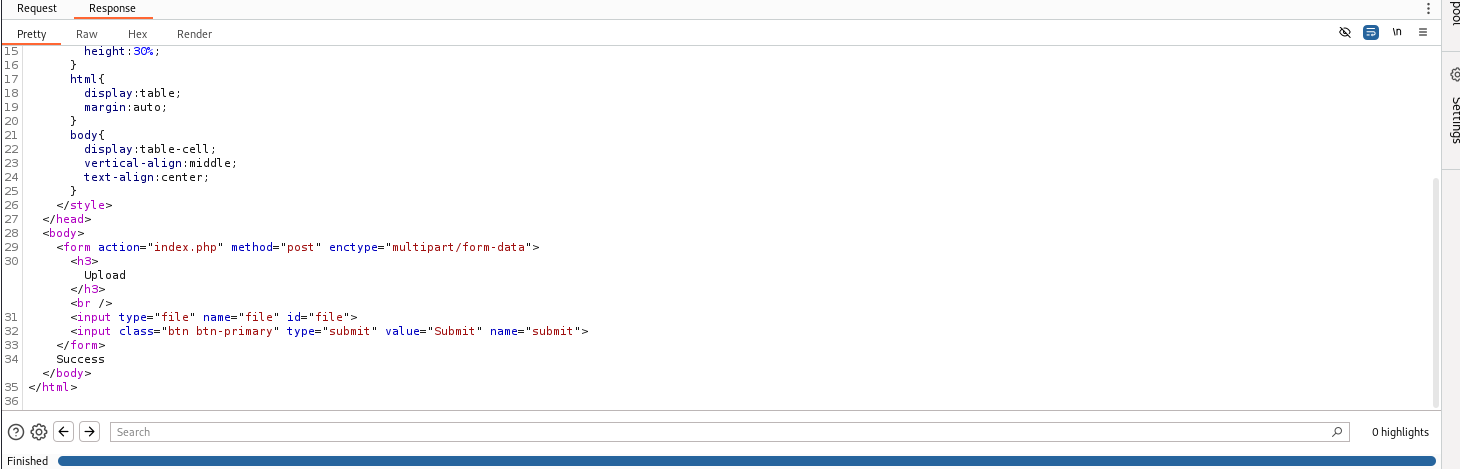The height and width of the screenshot is (469, 1460).
Task: Open the vertical three-dot options menu
Action: point(1428,8)
